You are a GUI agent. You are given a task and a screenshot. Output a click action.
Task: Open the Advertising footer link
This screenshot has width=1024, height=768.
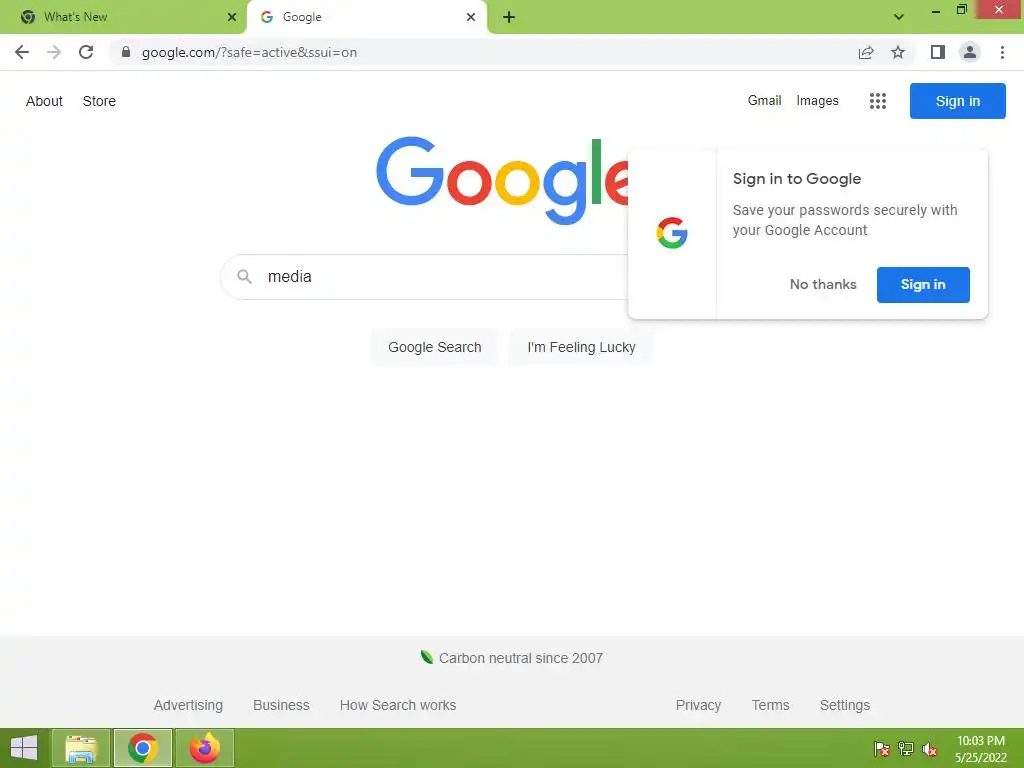click(188, 705)
